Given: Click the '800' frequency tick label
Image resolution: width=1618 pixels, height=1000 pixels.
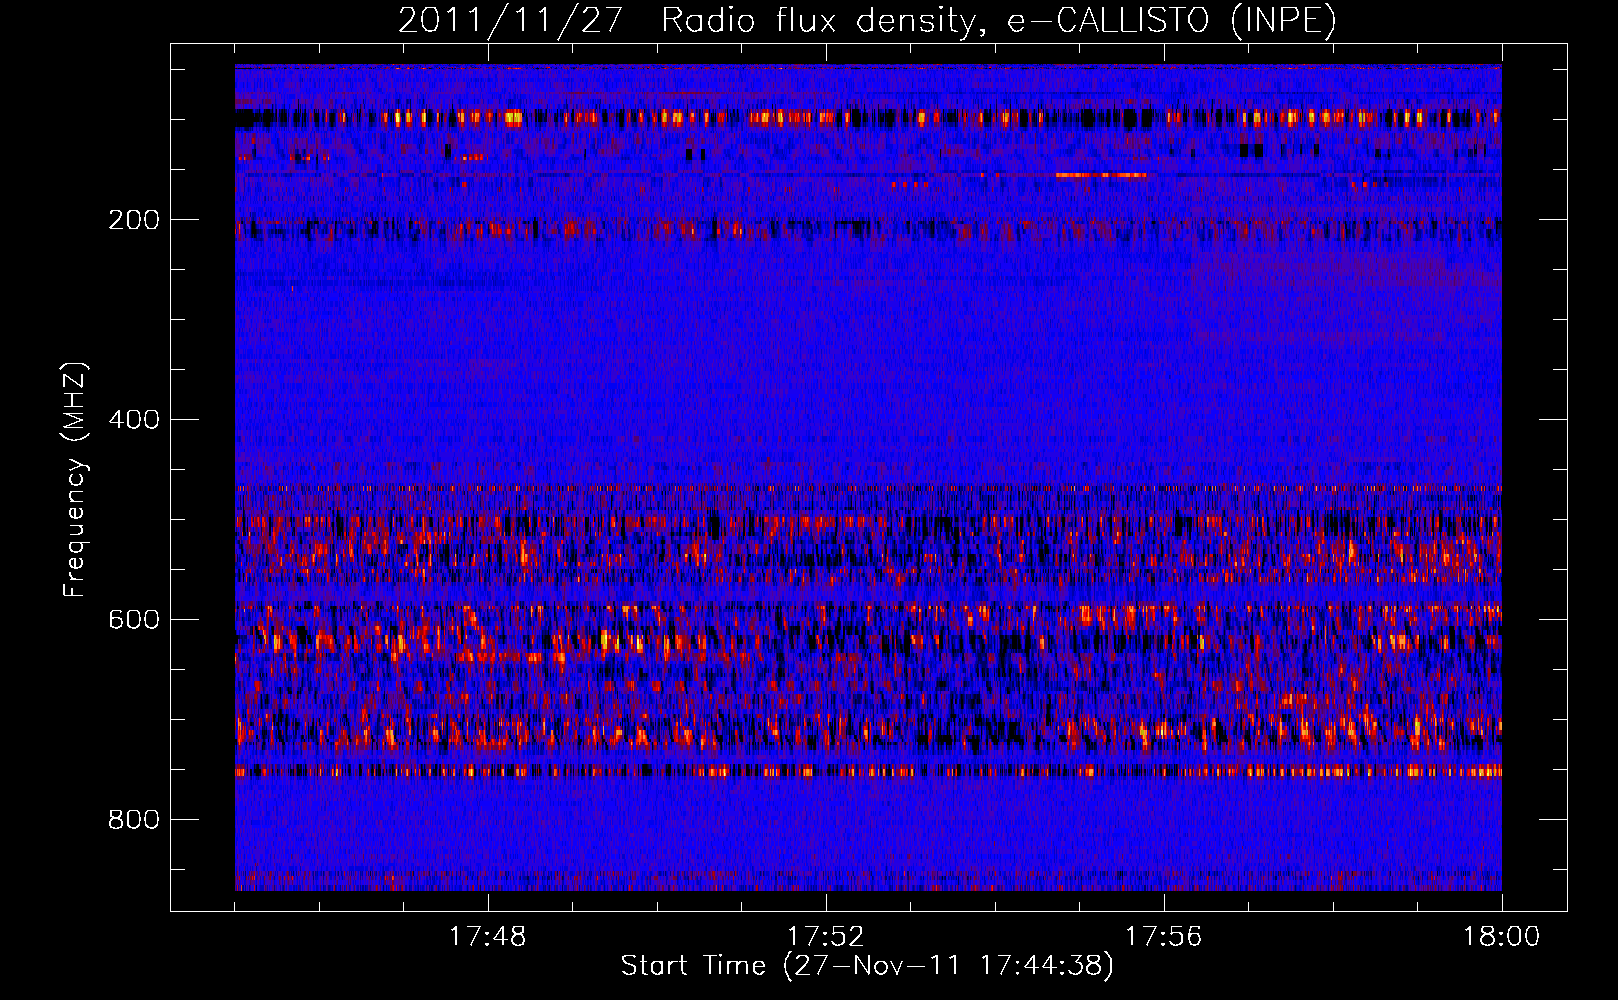Looking at the screenshot, I should [x=134, y=820].
